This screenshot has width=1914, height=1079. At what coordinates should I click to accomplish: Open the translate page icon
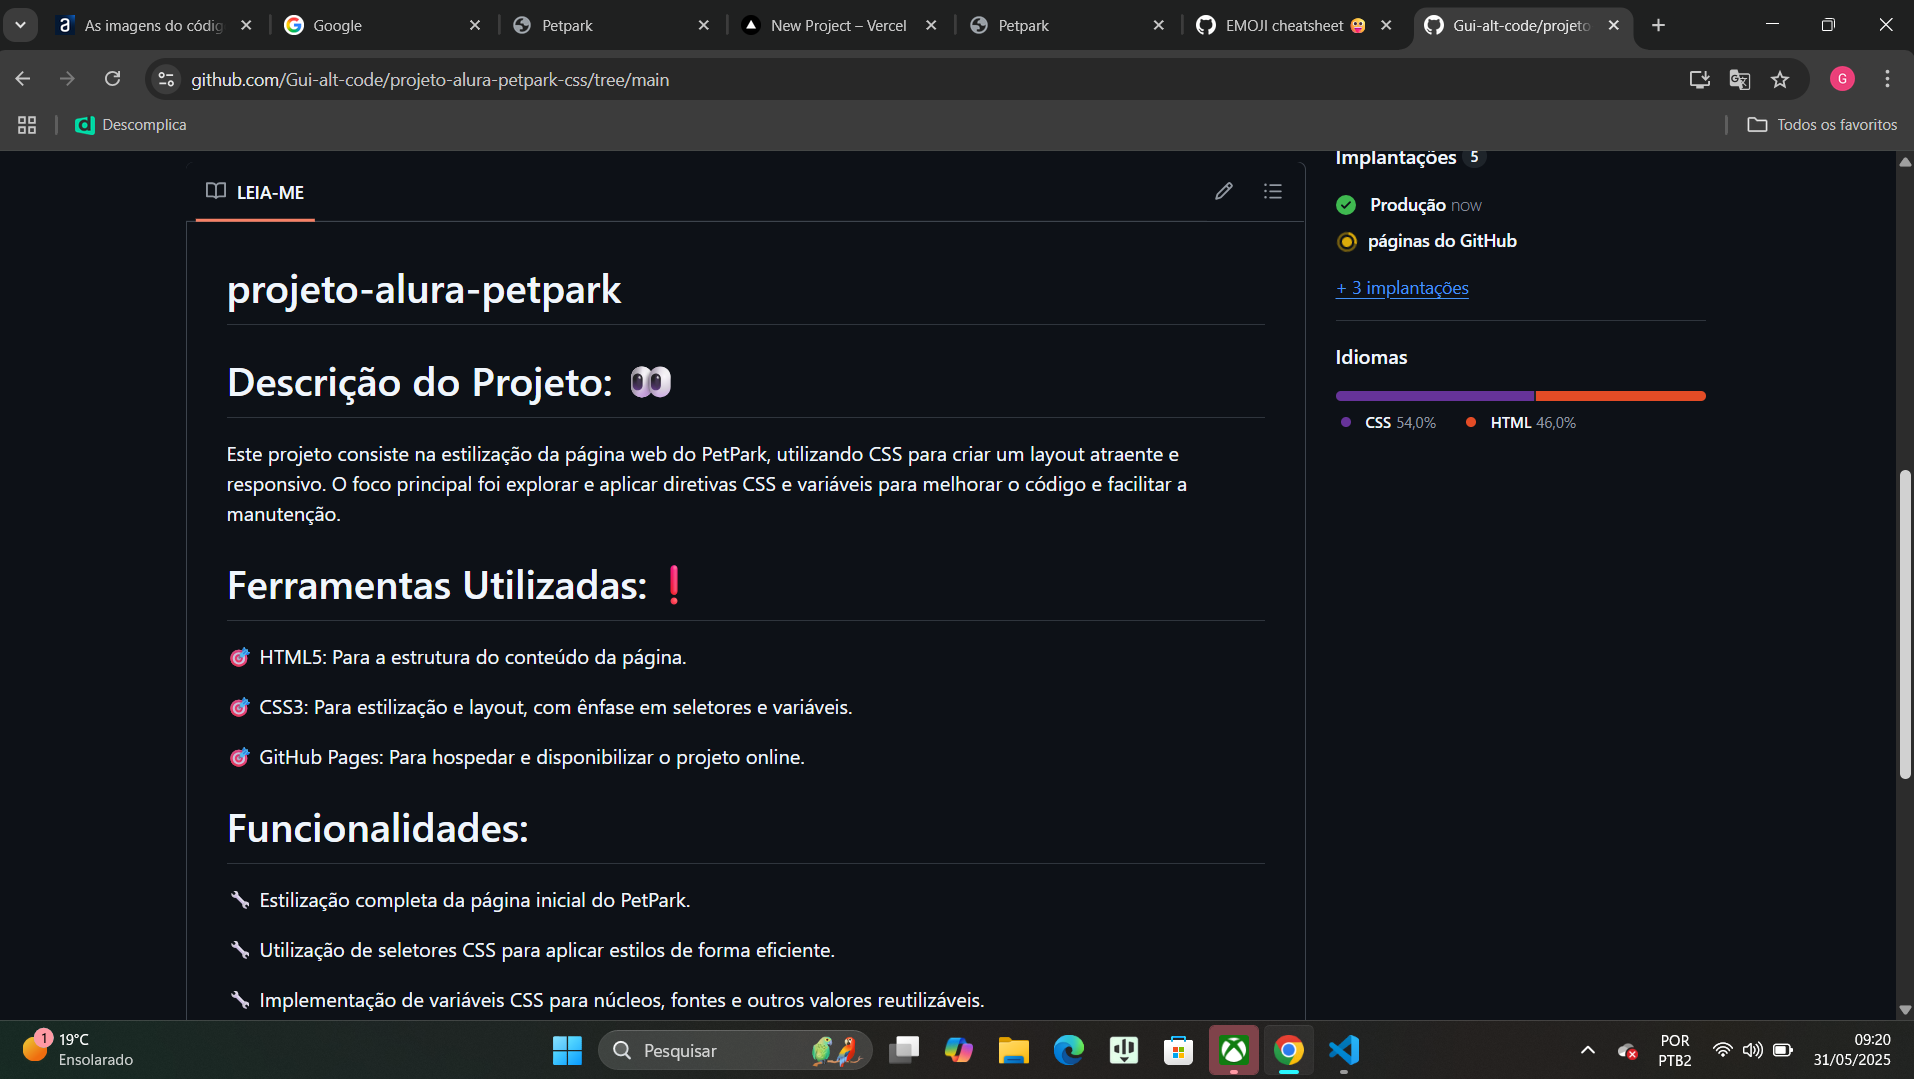tap(1739, 79)
